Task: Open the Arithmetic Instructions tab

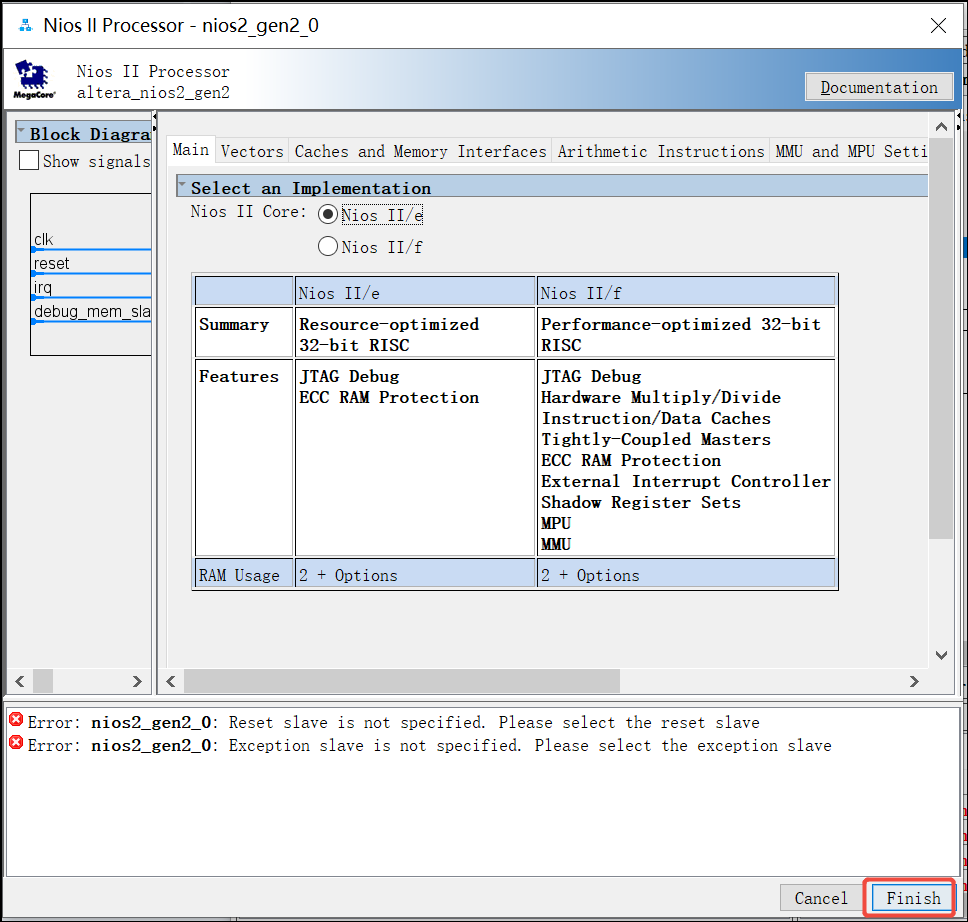Action: pyautogui.click(x=661, y=151)
